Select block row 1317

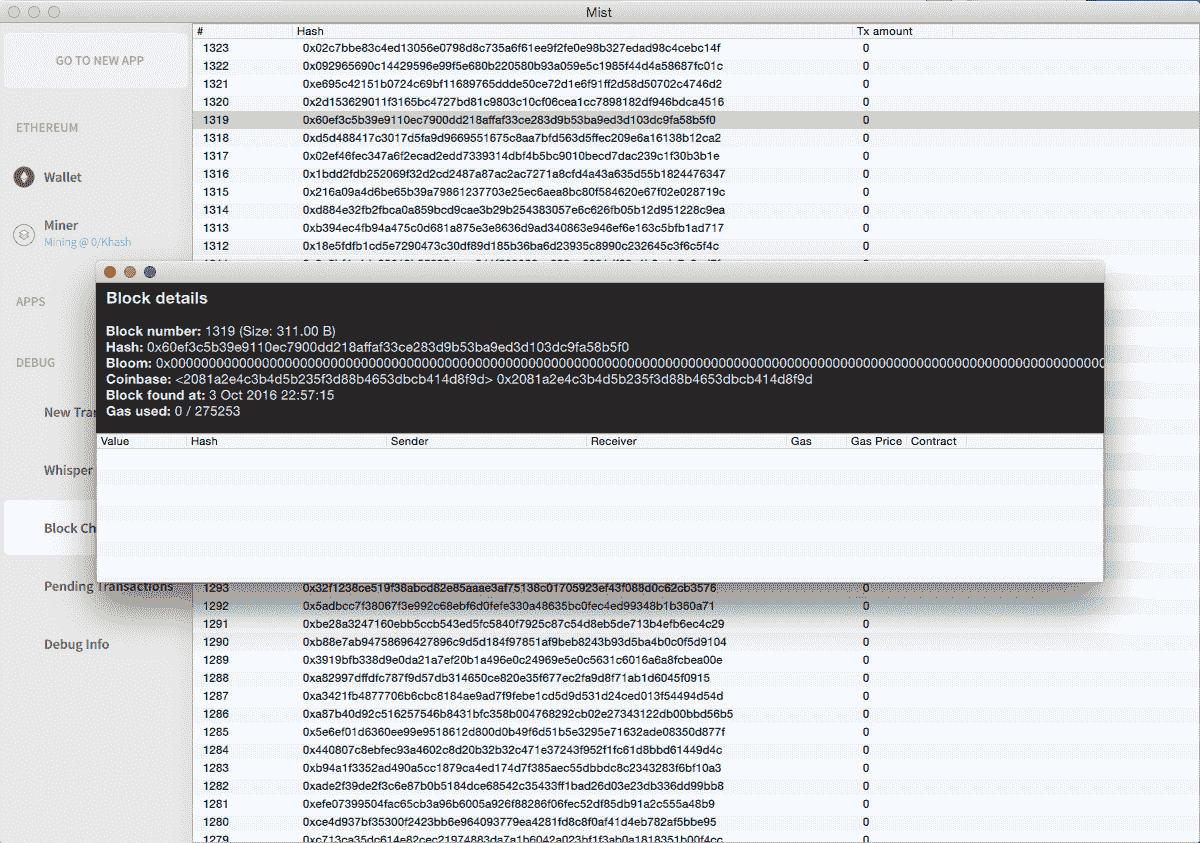696,156
